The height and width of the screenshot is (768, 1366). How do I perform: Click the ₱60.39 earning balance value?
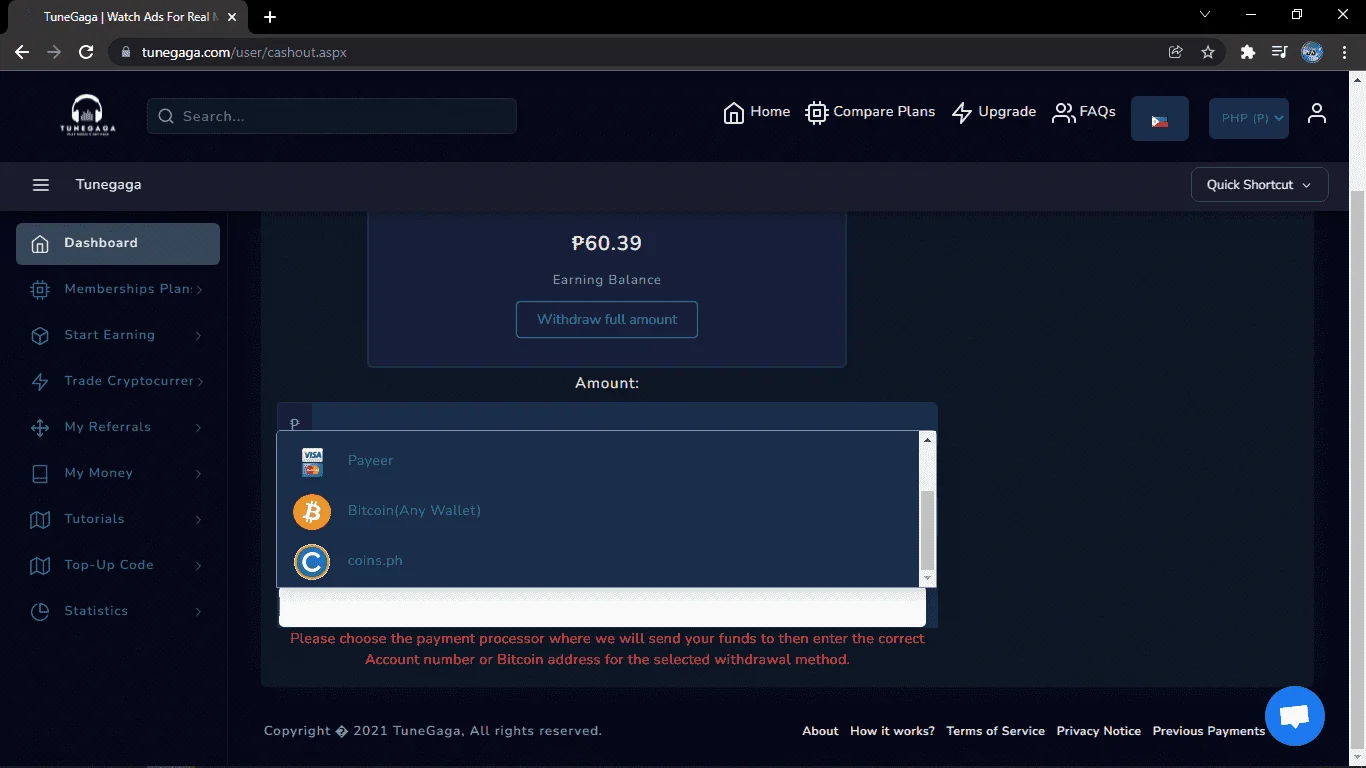coord(607,243)
